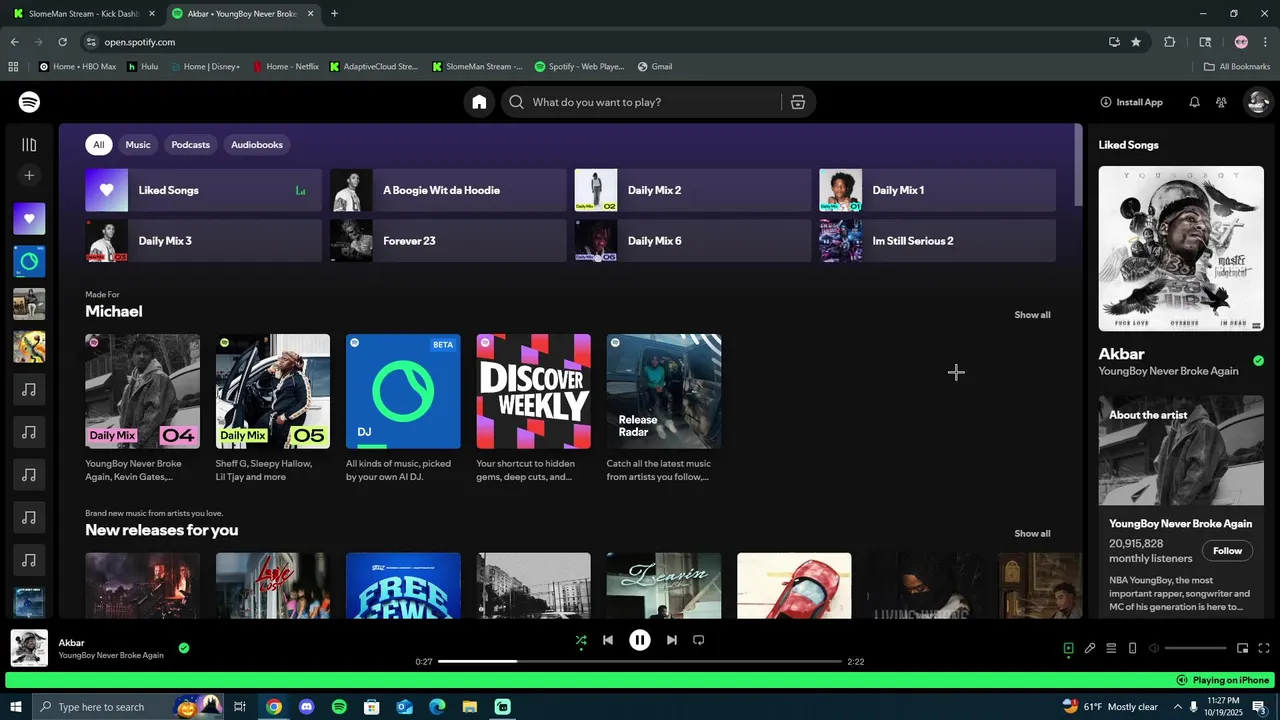Open the play queue

(1111, 648)
